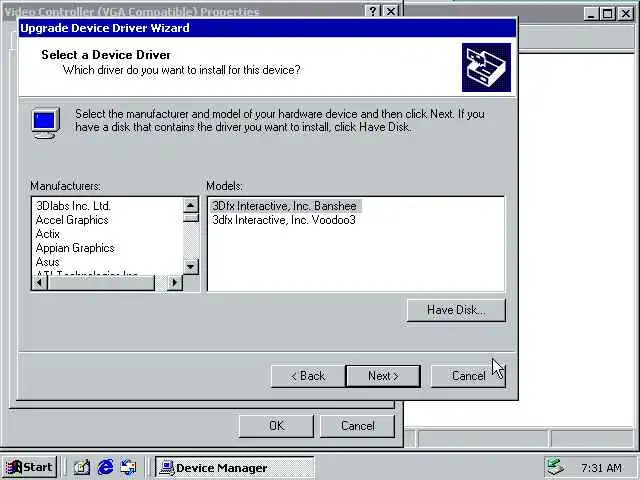The width and height of the screenshot is (640, 480).
Task: Select 3Dfx Interactive, Inc. Banshee model
Action: [x=284, y=206]
